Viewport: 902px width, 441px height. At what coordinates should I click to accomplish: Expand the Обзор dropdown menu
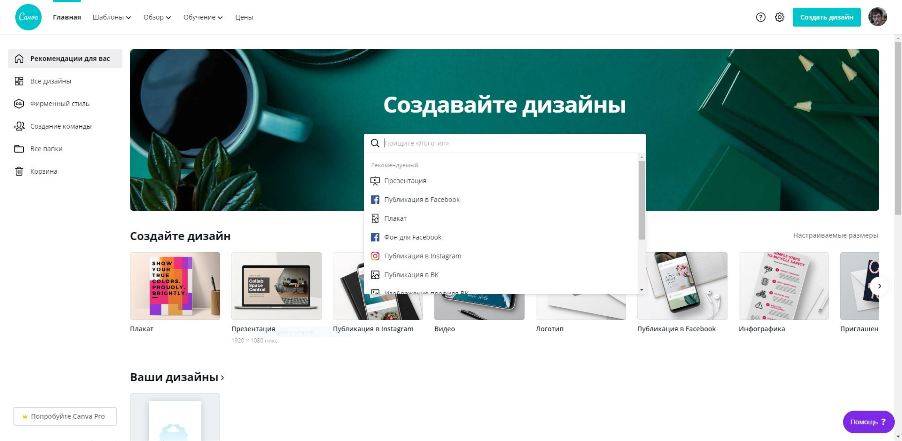(x=157, y=17)
